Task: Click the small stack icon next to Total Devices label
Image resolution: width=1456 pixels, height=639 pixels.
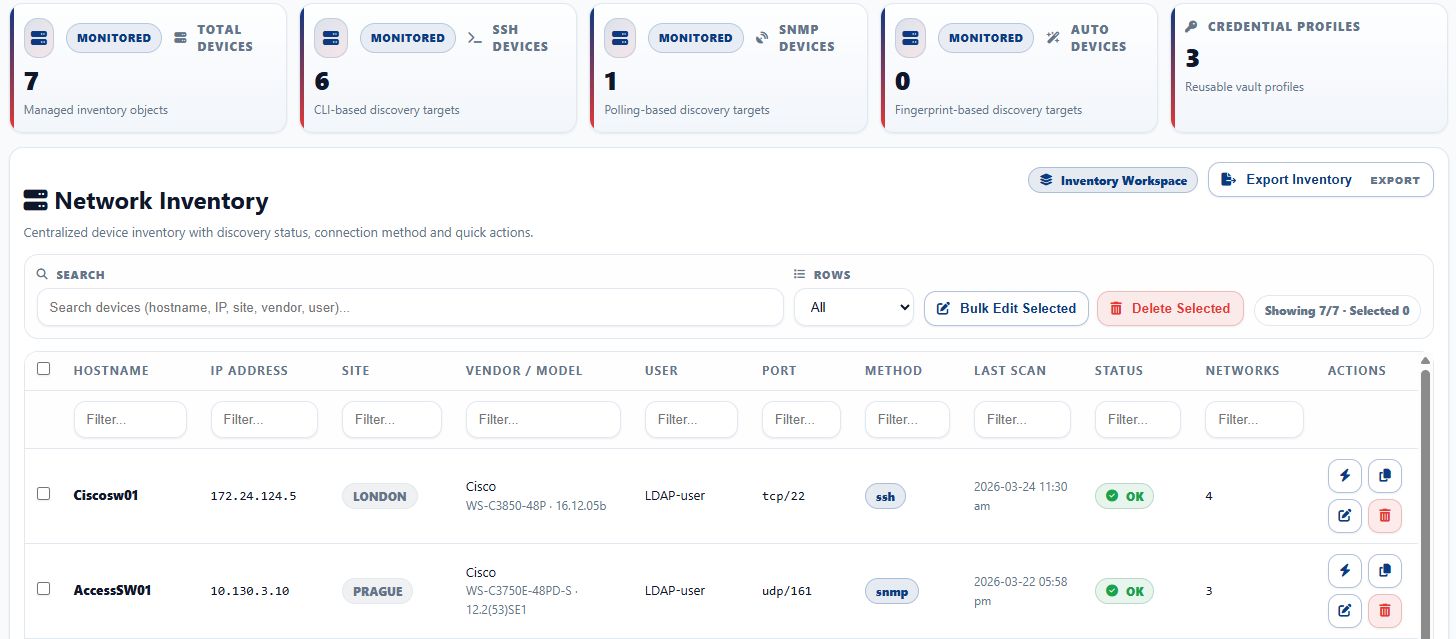Action: click(x=180, y=38)
